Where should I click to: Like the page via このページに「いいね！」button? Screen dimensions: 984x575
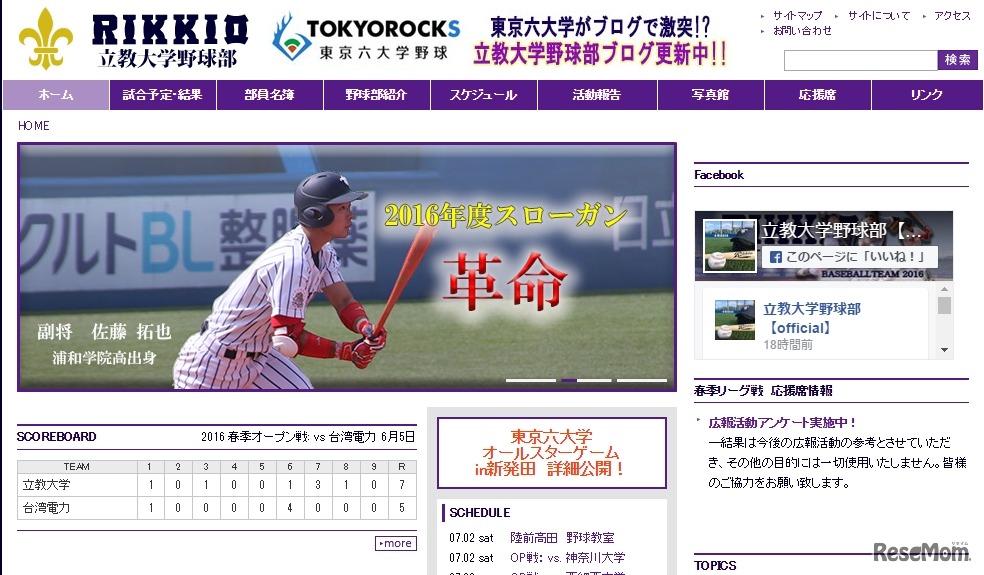(x=850, y=257)
